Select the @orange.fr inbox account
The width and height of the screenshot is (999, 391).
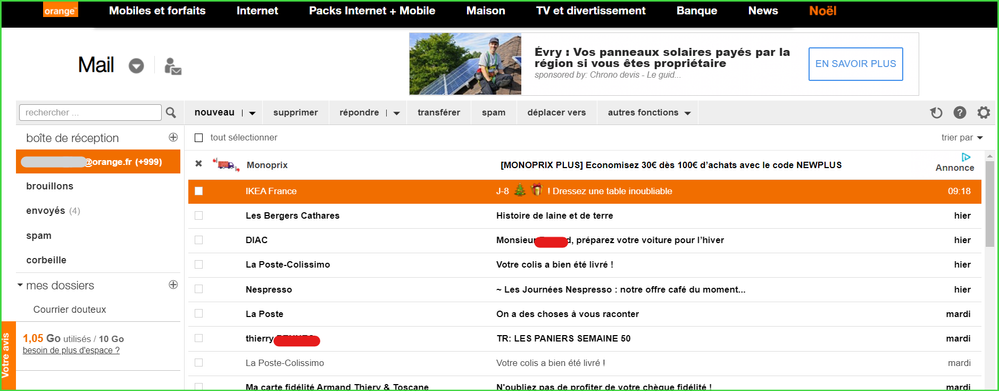[98, 162]
